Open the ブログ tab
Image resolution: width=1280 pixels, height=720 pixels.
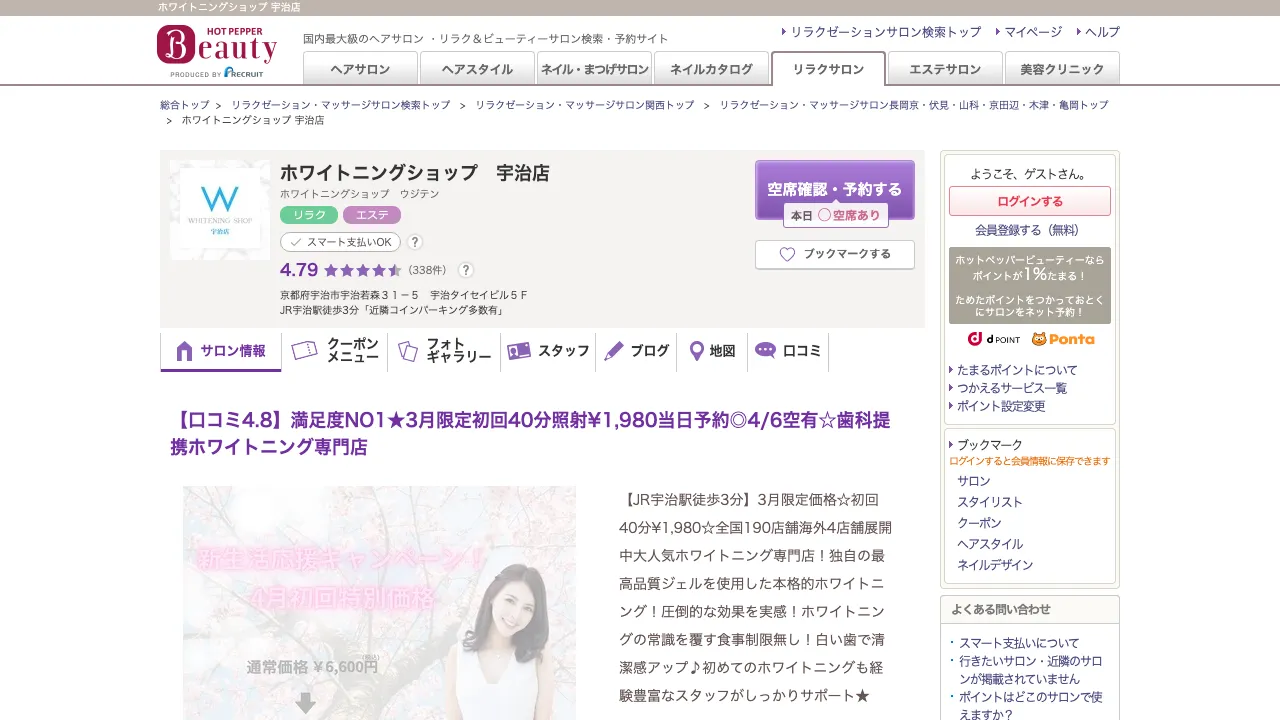pyautogui.click(x=637, y=351)
